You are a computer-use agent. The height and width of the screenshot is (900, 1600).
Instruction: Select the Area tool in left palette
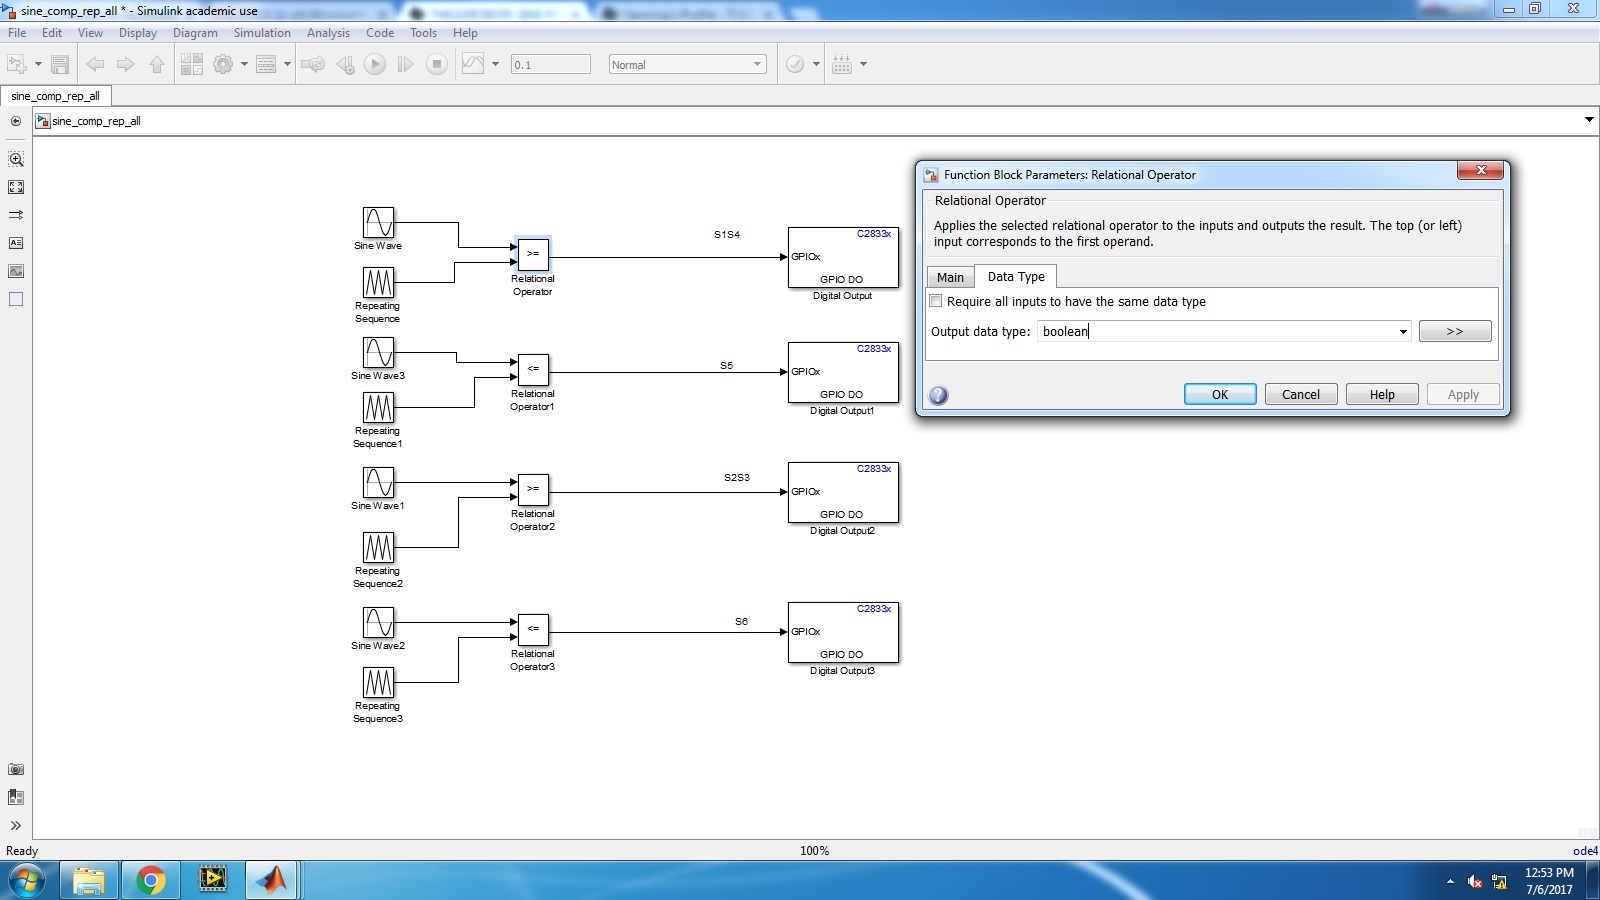pyautogui.click(x=16, y=299)
